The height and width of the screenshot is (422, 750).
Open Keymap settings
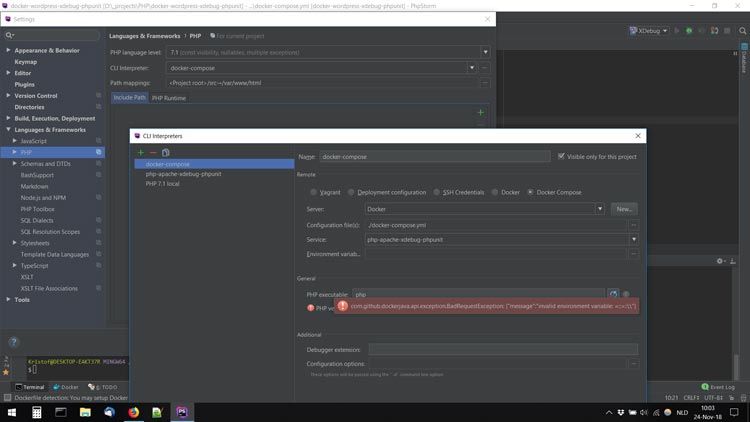[x=26, y=62]
